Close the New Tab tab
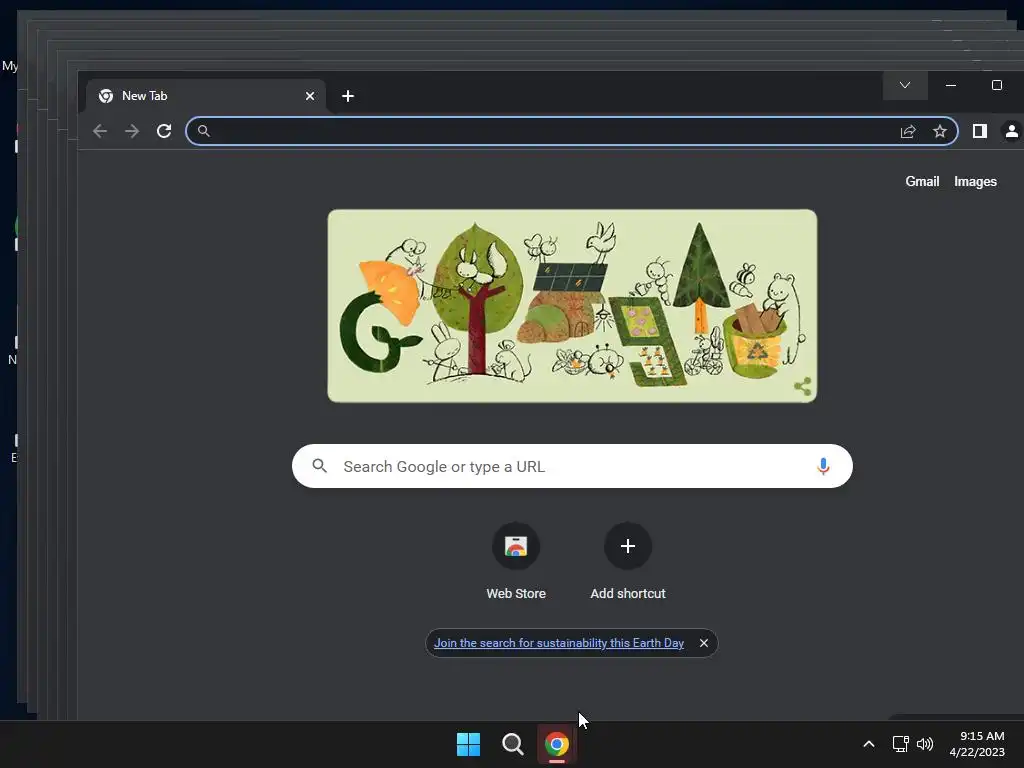 pos(310,96)
